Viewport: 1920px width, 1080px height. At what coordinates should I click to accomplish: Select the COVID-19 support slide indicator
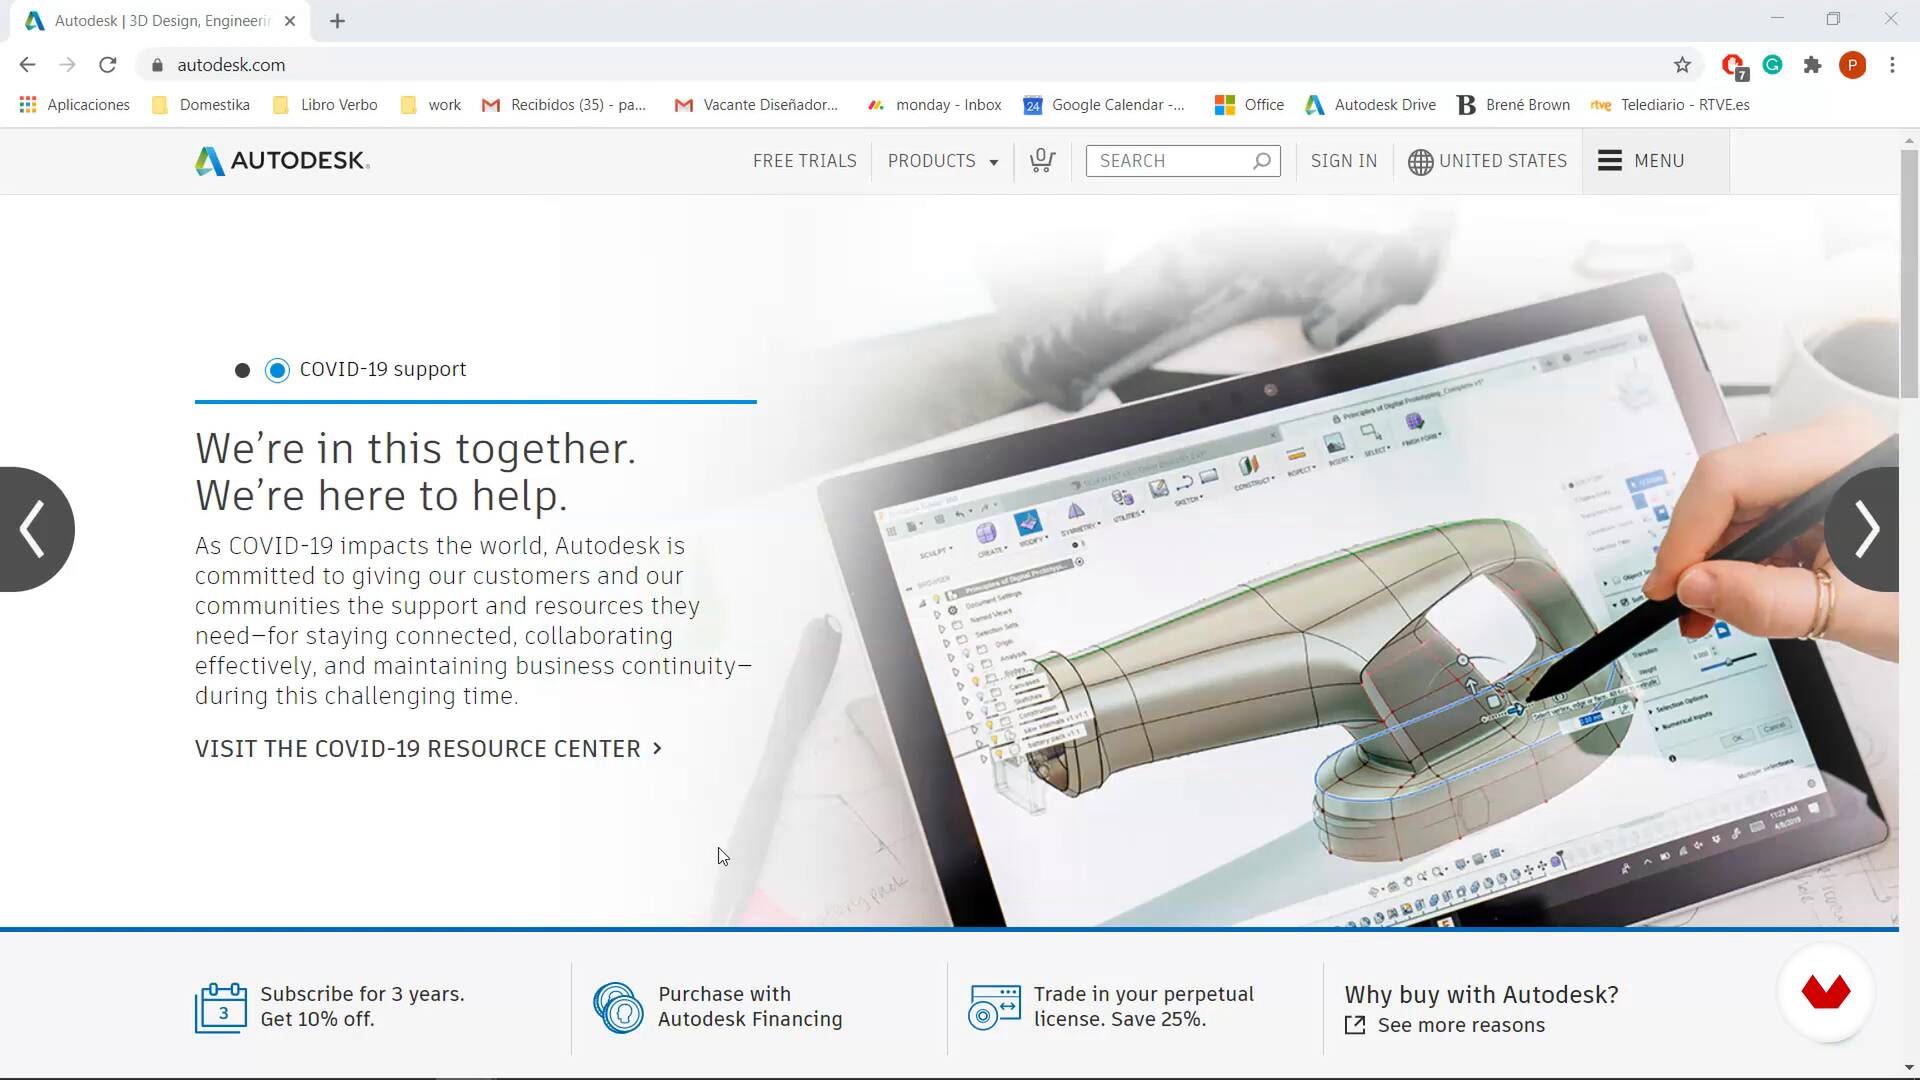click(x=277, y=371)
